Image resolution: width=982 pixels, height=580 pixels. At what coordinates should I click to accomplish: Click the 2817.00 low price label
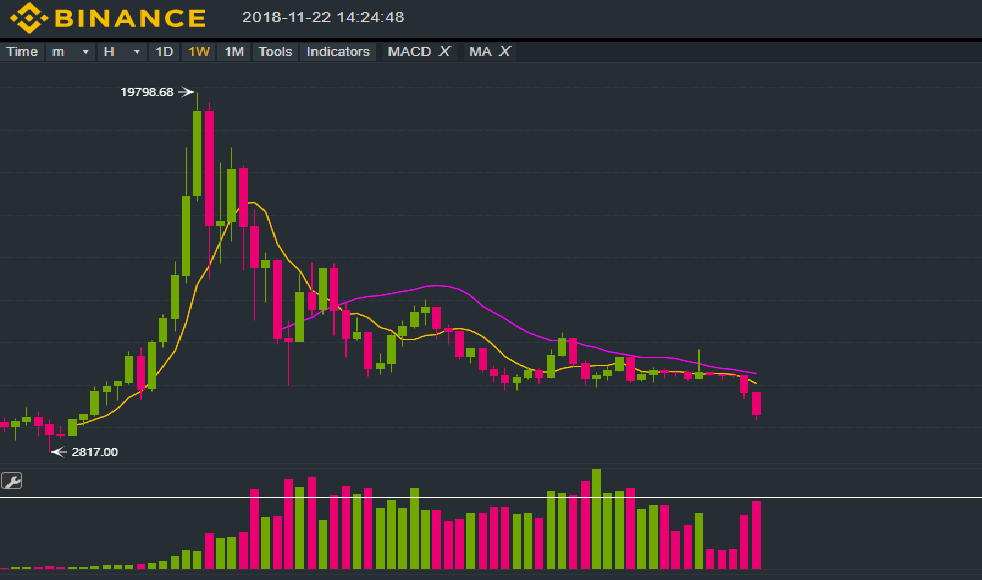[95, 452]
